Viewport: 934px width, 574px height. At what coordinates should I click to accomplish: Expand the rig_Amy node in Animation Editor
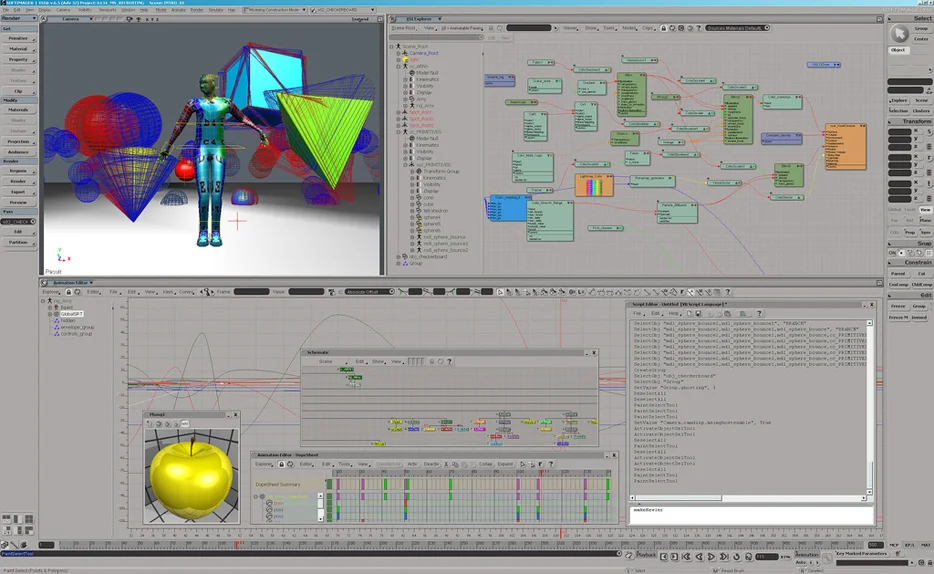click(x=43, y=301)
